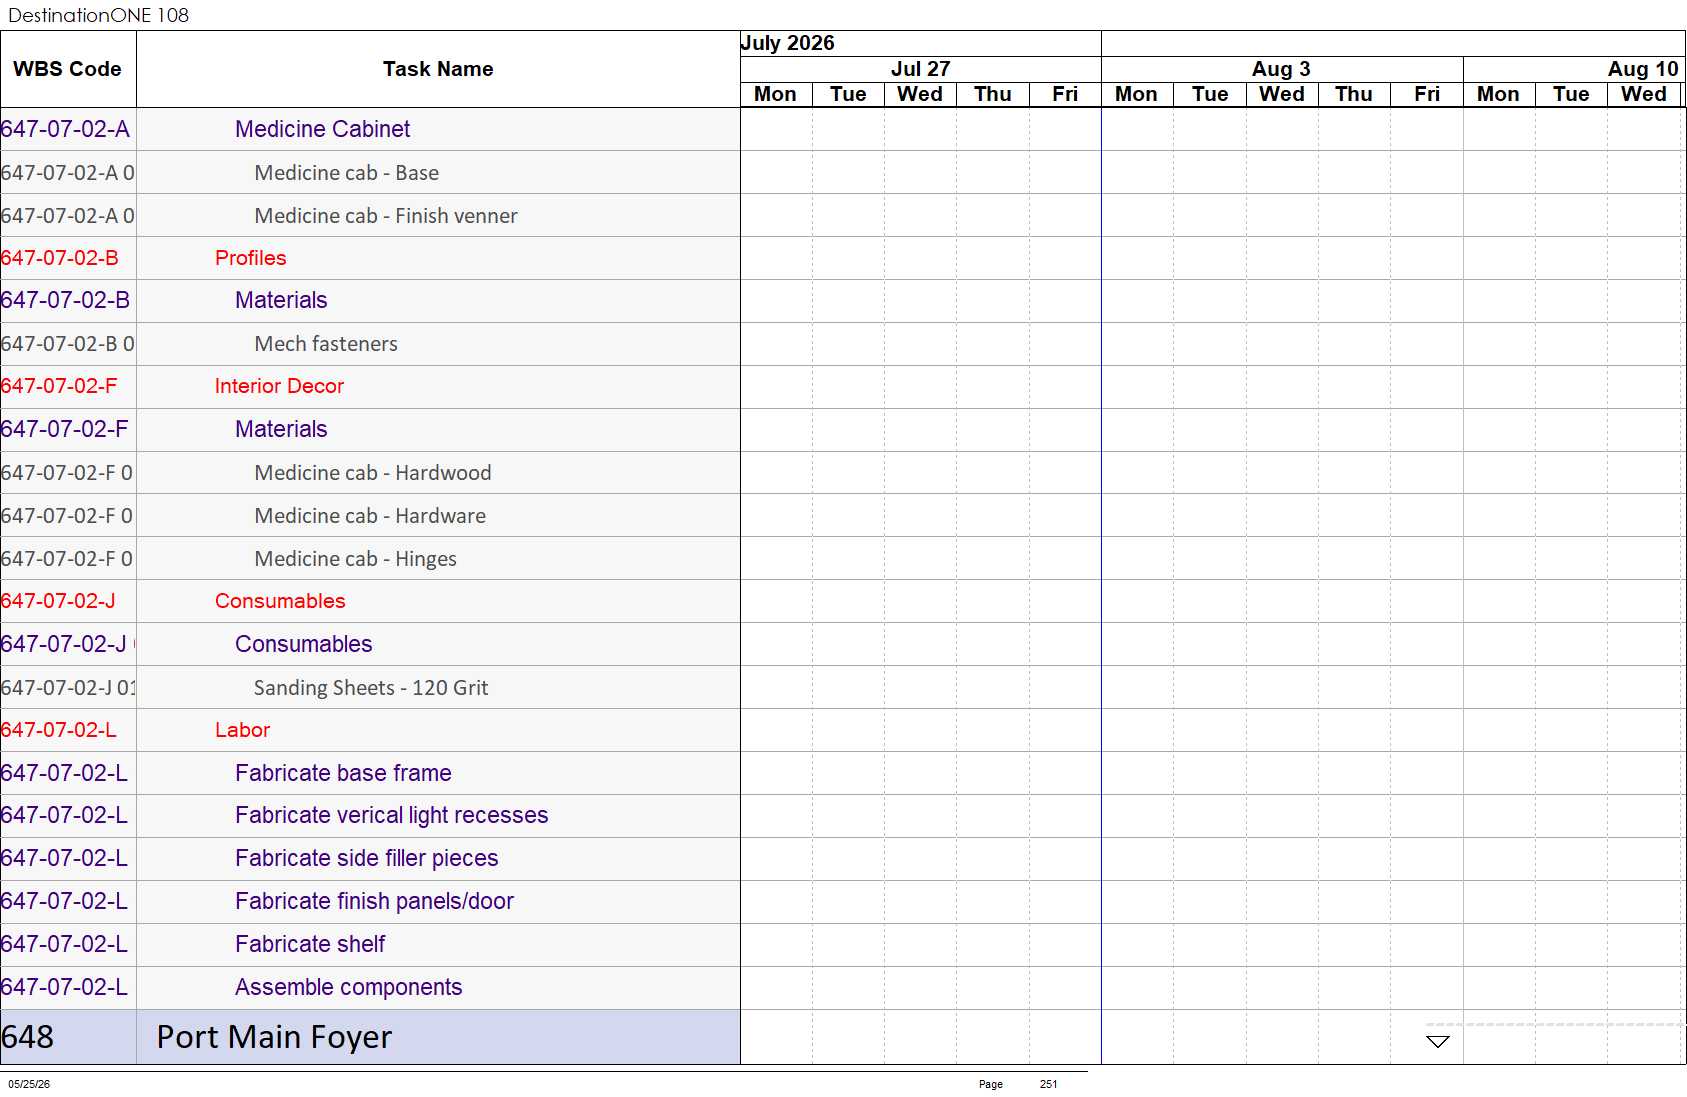Click the Task Name column header
This screenshot has height=1097, width=1687.
438,69
